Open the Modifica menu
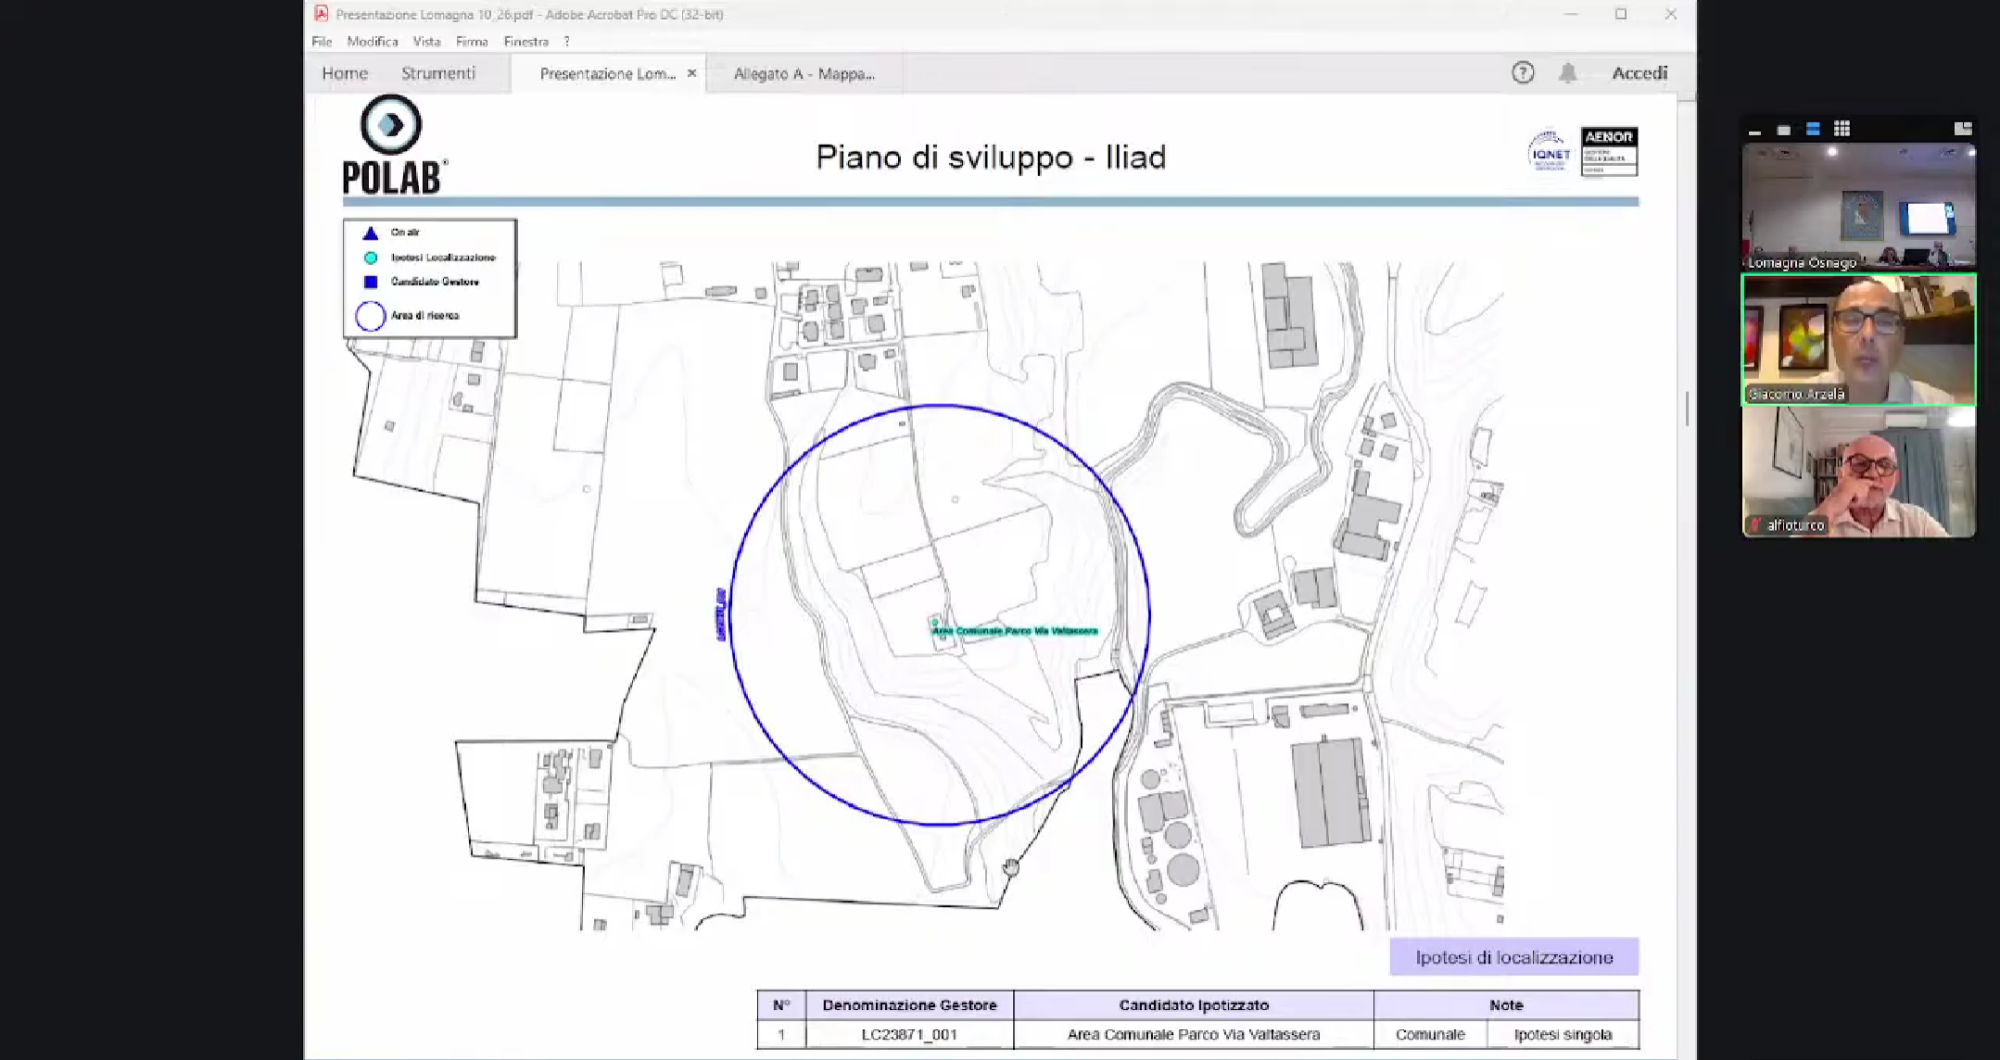2000x1060 pixels. coord(372,41)
